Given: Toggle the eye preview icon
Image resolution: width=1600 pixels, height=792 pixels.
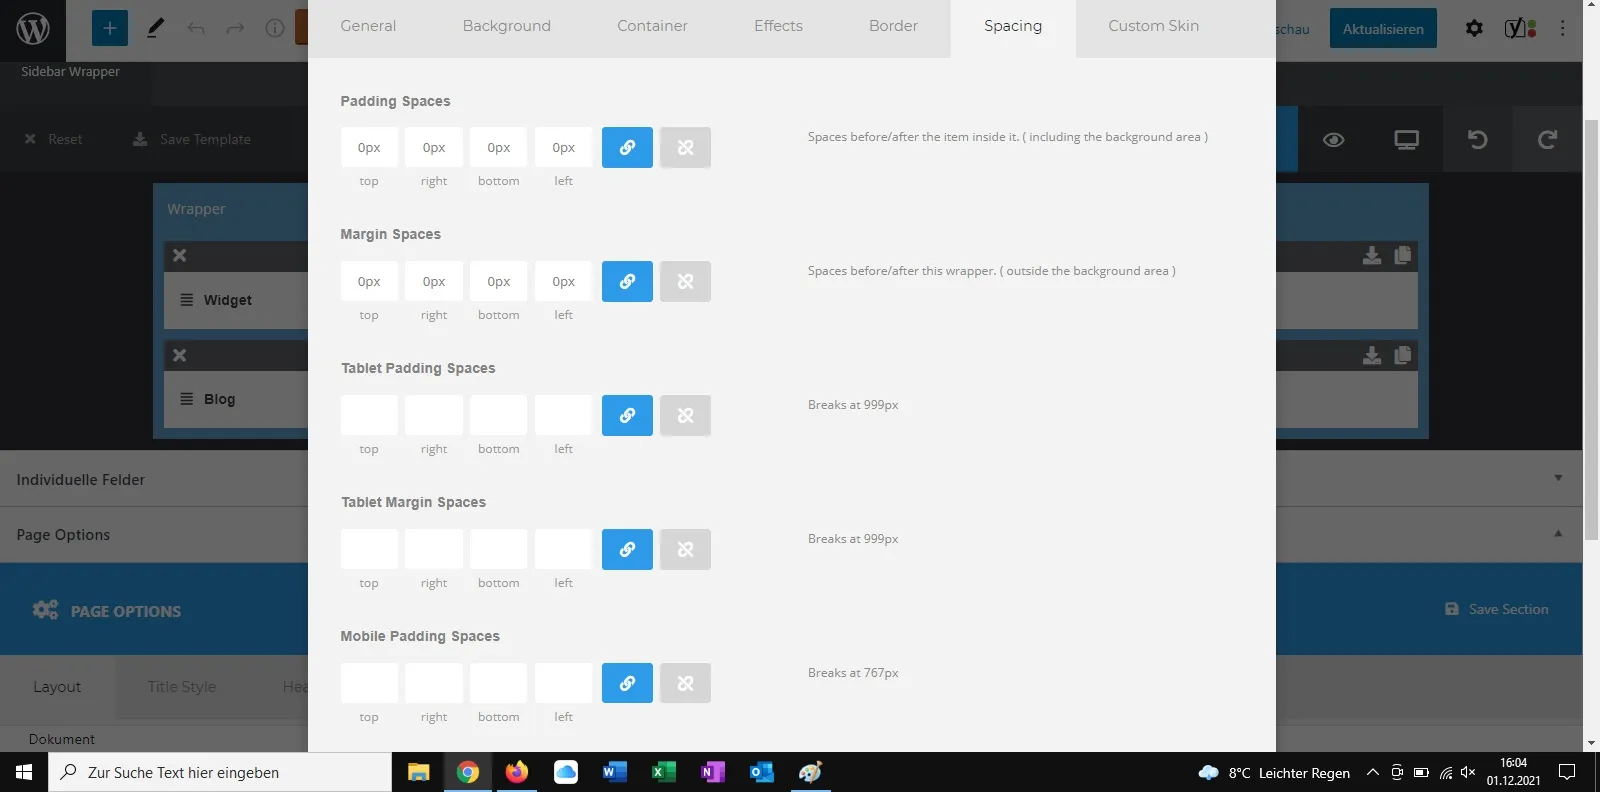Looking at the screenshot, I should pos(1333,140).
